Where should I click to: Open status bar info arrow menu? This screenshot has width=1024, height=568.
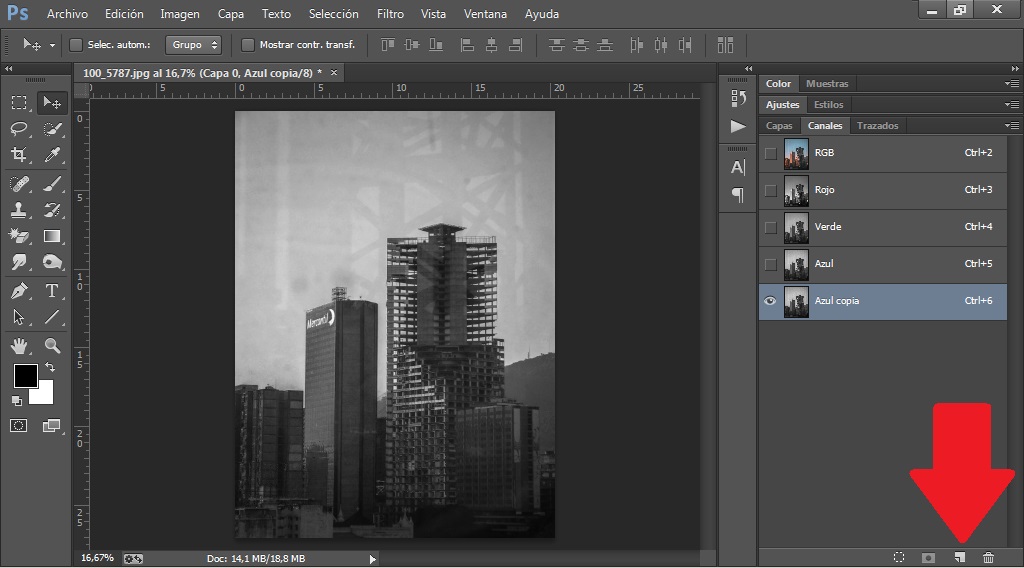point(372,559)
